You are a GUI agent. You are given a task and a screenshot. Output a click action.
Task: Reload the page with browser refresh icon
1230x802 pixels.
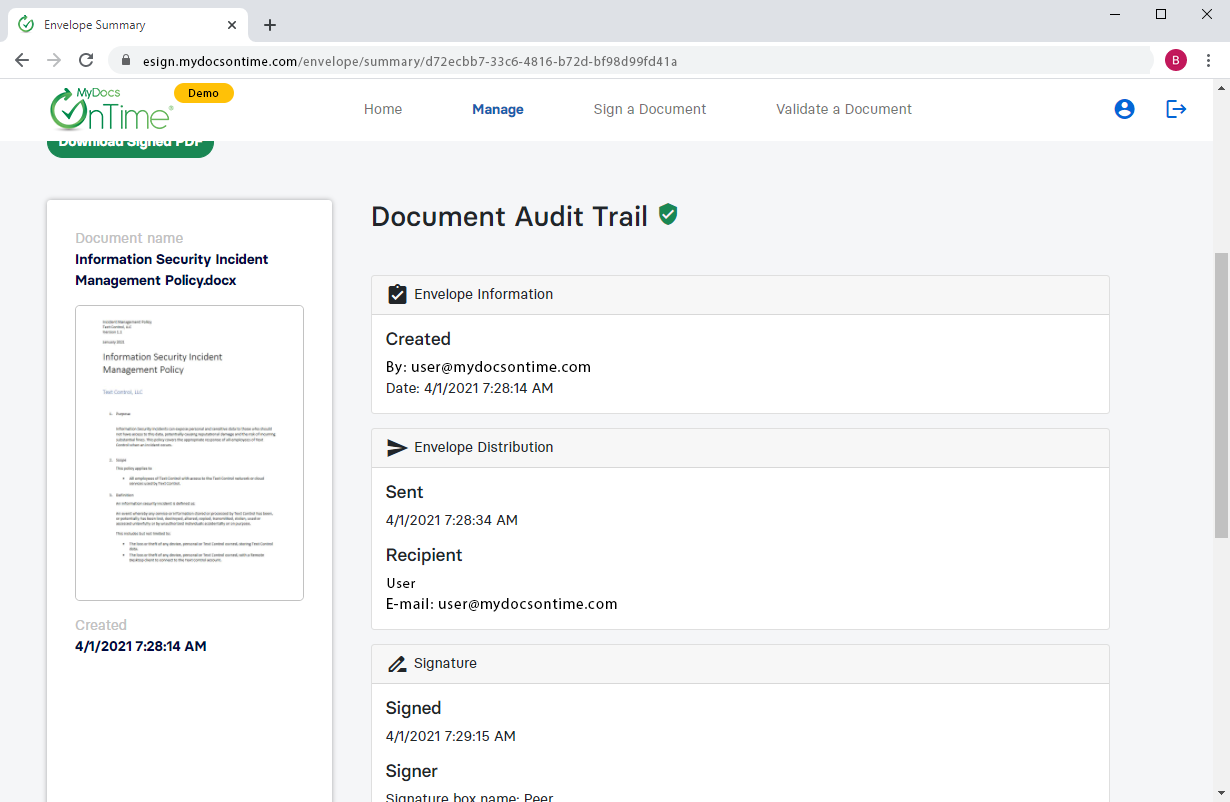pyautogui.click(x=86, y=60)
